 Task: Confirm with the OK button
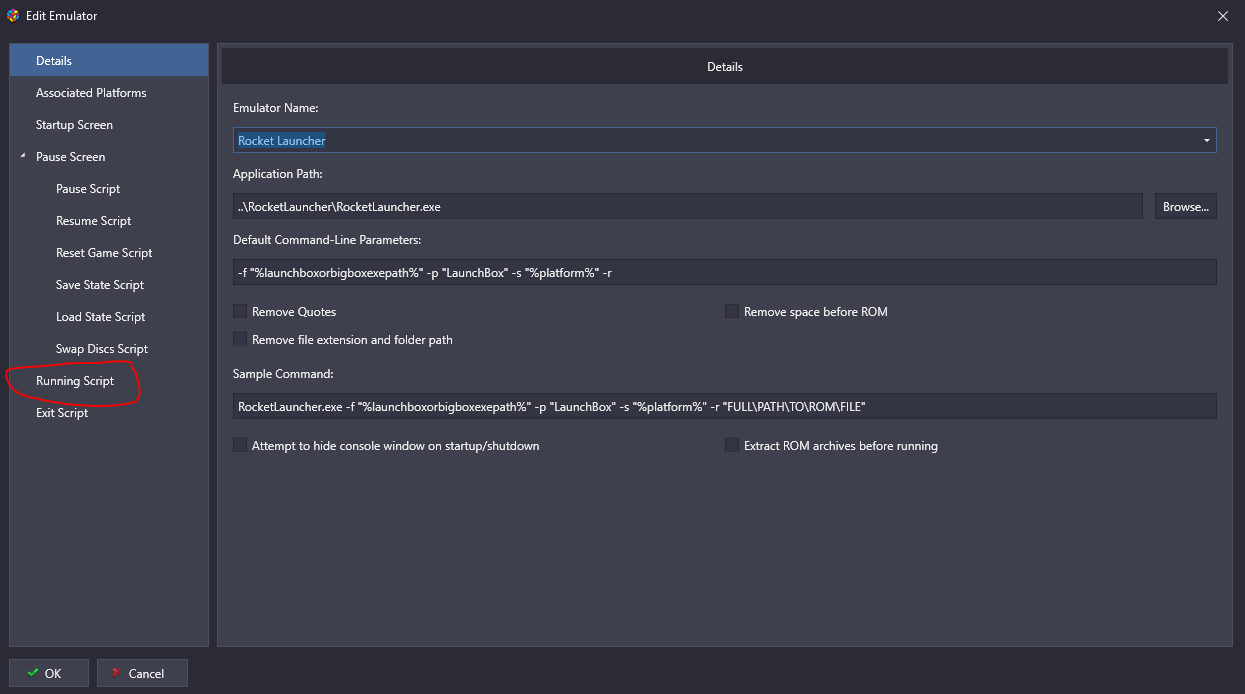49,673
